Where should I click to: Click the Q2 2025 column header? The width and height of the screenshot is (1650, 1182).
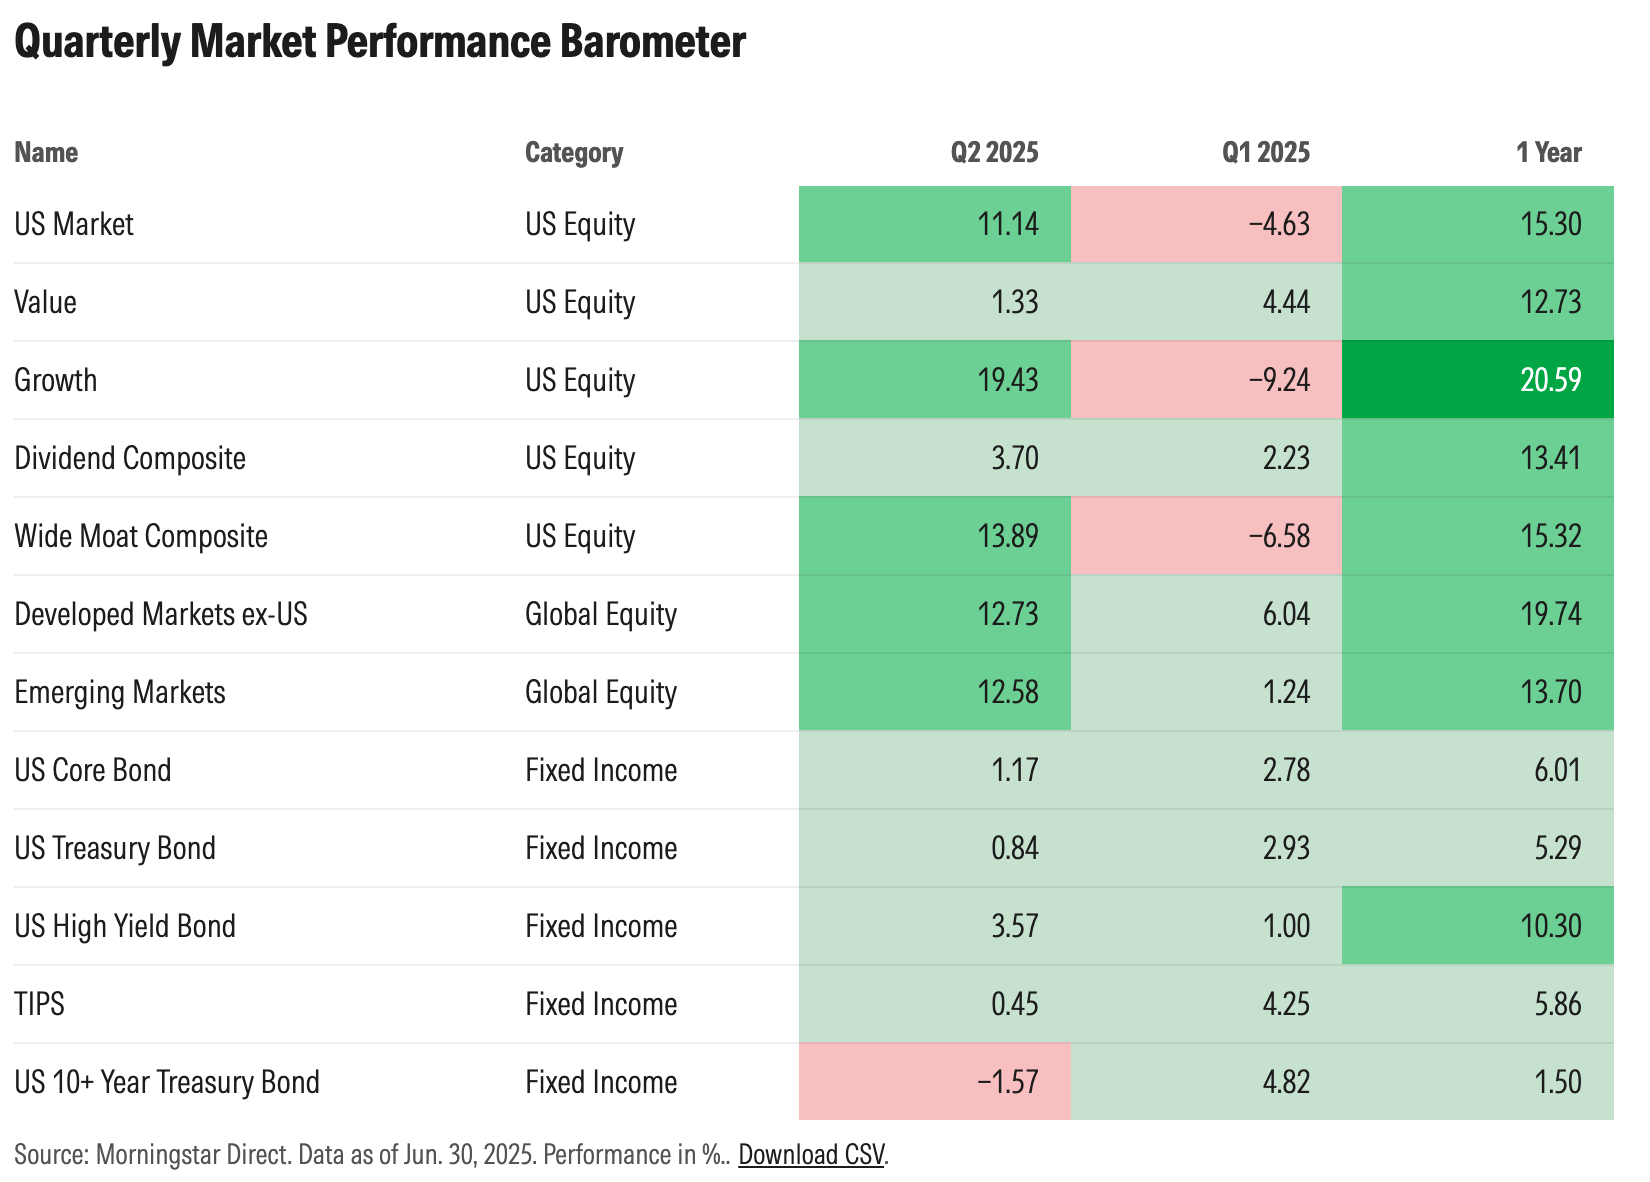click(994, 152)
